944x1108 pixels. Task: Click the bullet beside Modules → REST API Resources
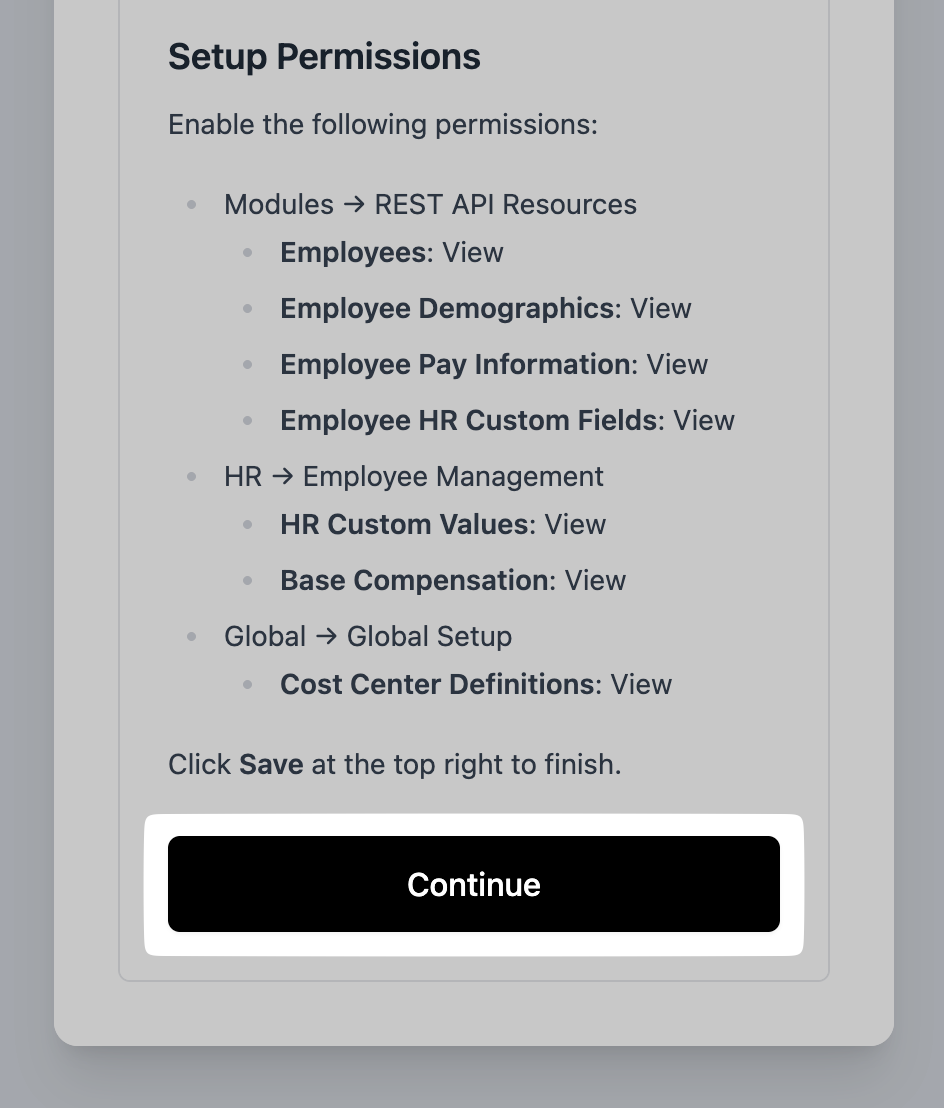pyautogui.click(x=191, y=205)
